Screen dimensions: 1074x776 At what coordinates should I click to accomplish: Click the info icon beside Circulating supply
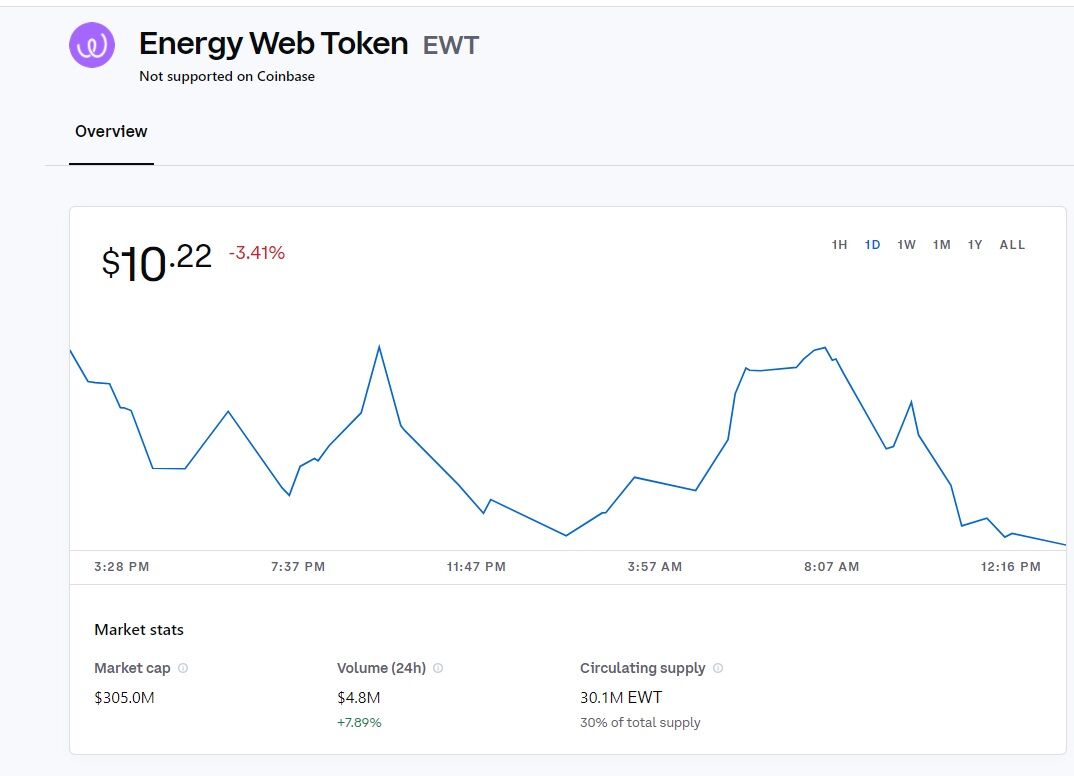tap(718, 668)
